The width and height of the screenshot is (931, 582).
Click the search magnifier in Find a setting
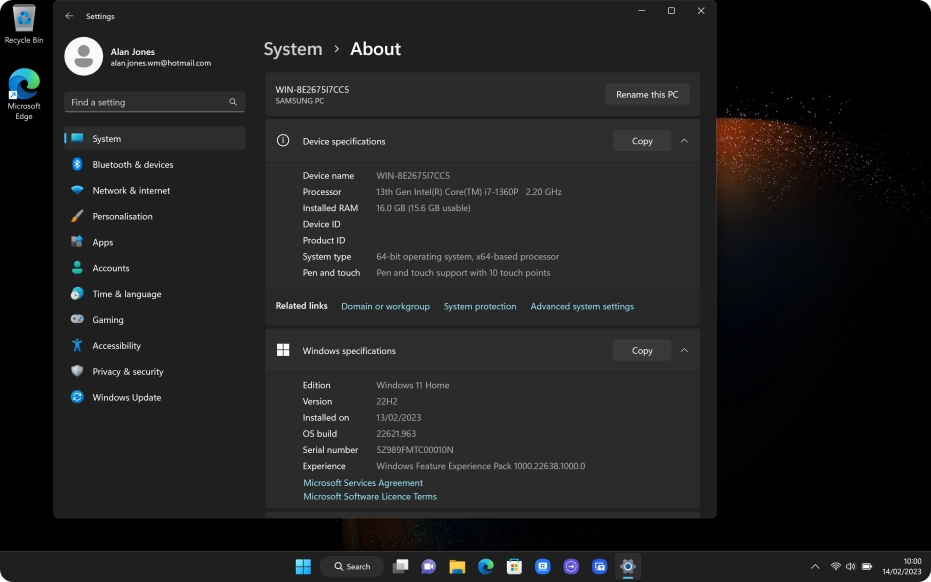click(232, 102)
